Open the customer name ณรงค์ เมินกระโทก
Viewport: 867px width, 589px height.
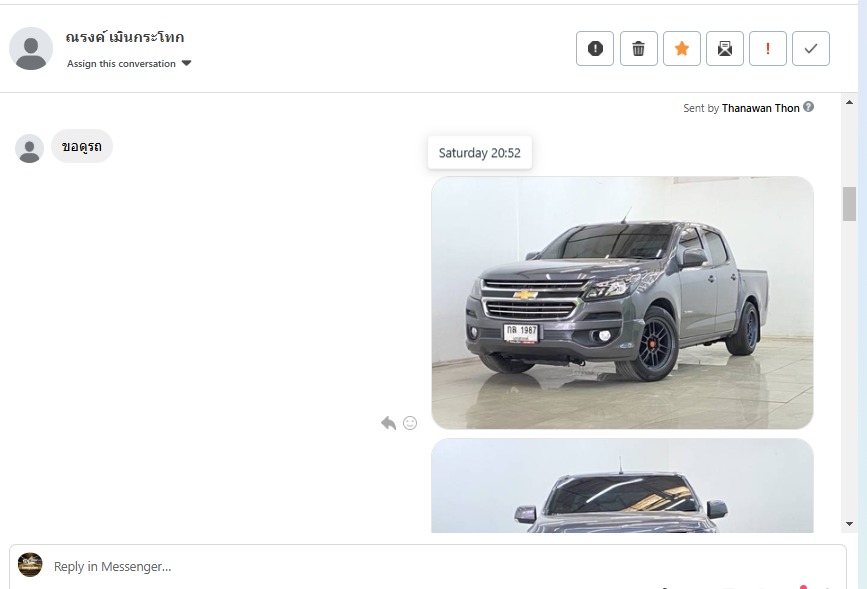(x=125, y=38)
